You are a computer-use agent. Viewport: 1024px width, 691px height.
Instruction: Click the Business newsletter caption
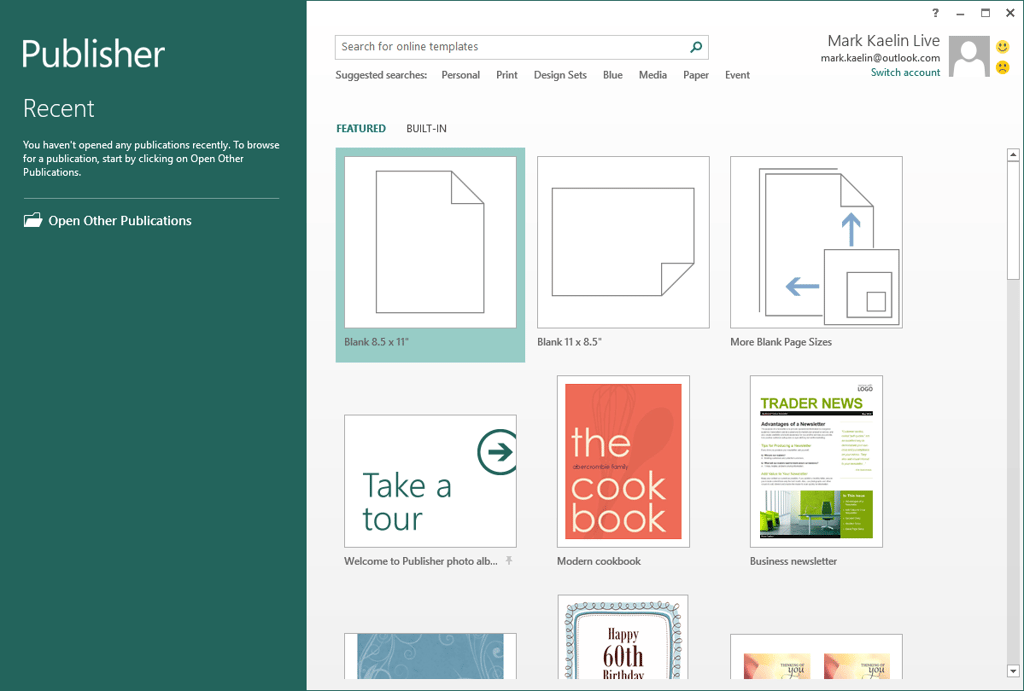pyautogui.click(x=793, y=561)
